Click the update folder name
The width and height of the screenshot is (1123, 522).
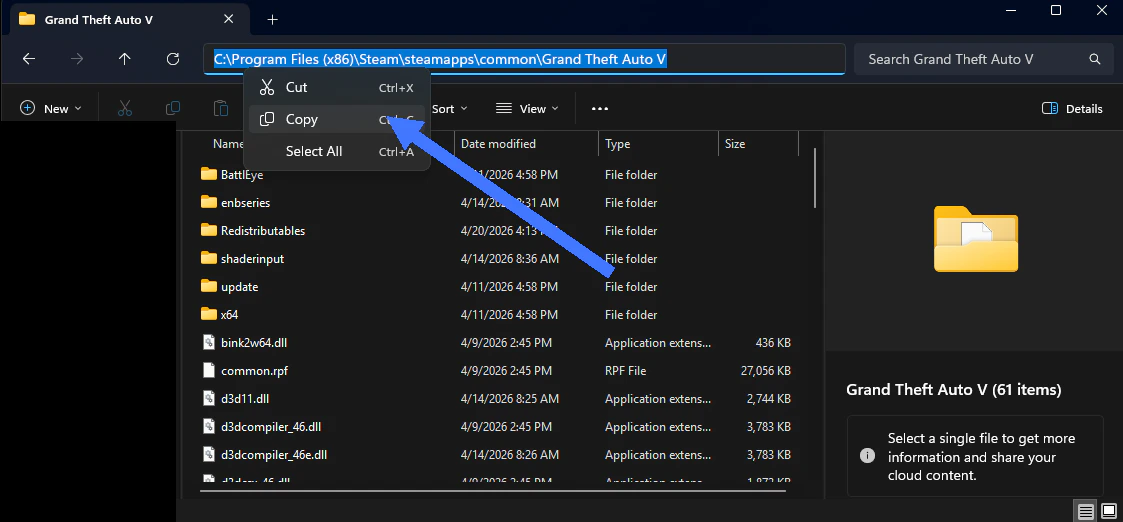(x=240, y=286)
